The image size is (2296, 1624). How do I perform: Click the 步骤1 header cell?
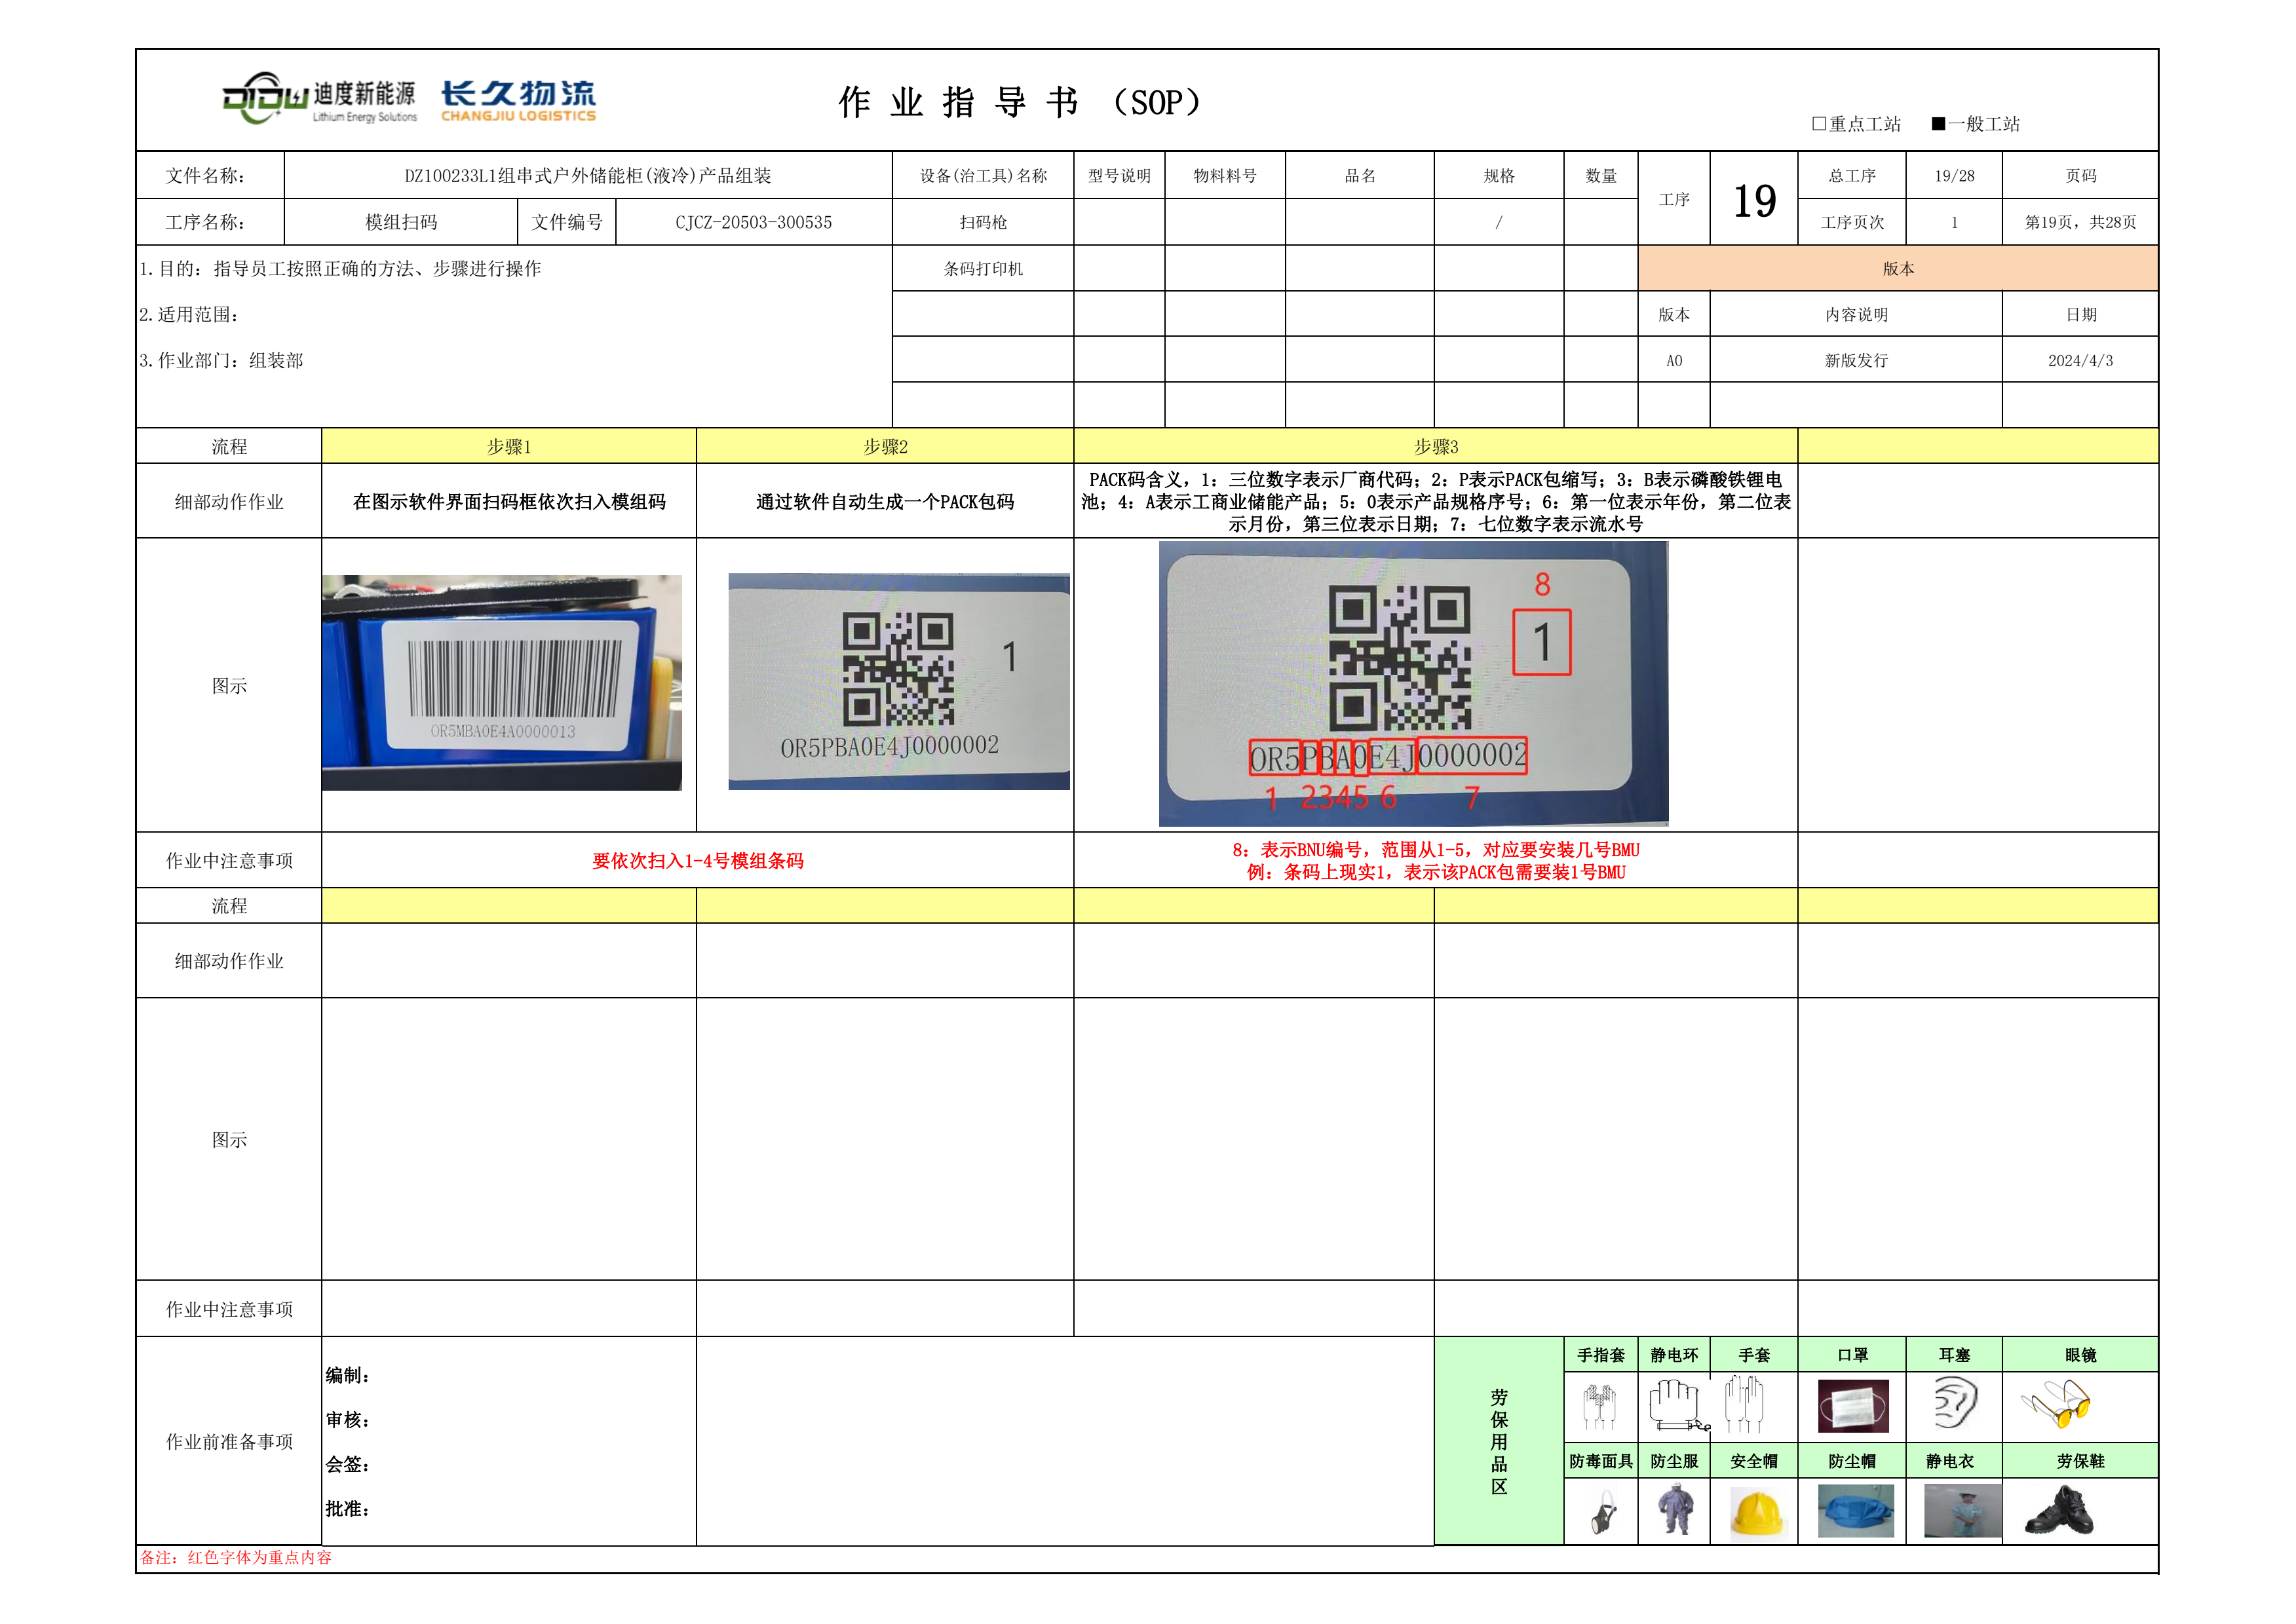(x=508, y=447)
